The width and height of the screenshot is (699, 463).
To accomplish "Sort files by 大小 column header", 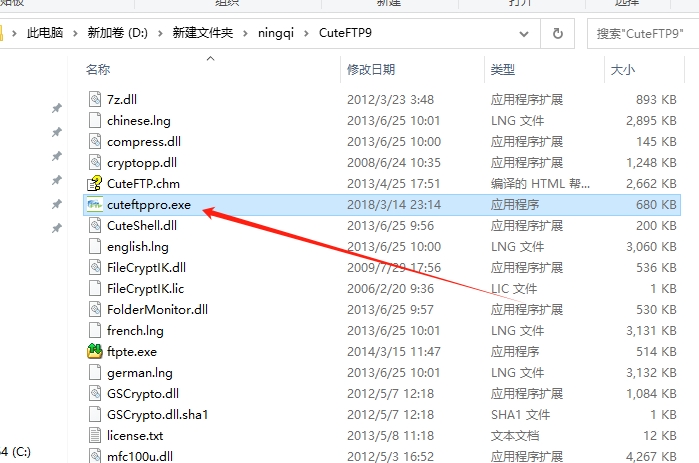I will coord(622,70).
